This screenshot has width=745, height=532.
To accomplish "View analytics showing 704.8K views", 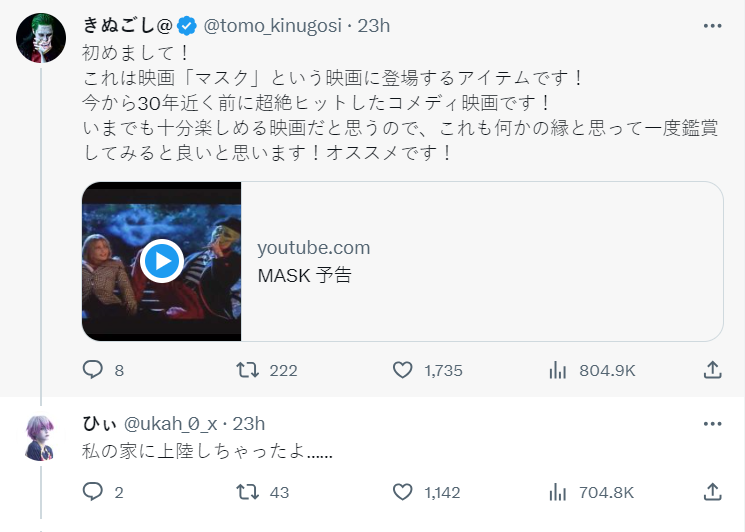I will point(558,491).
